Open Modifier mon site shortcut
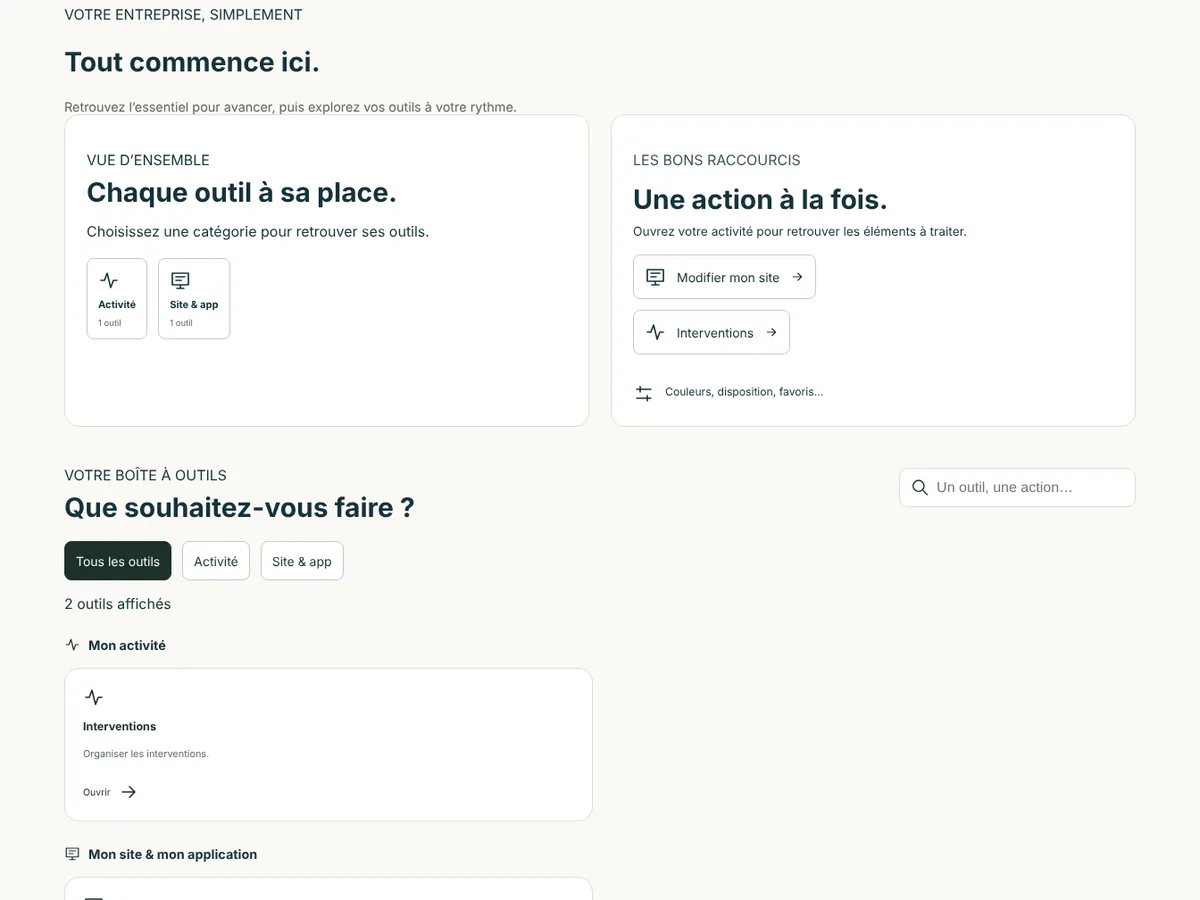 (724, 277)
